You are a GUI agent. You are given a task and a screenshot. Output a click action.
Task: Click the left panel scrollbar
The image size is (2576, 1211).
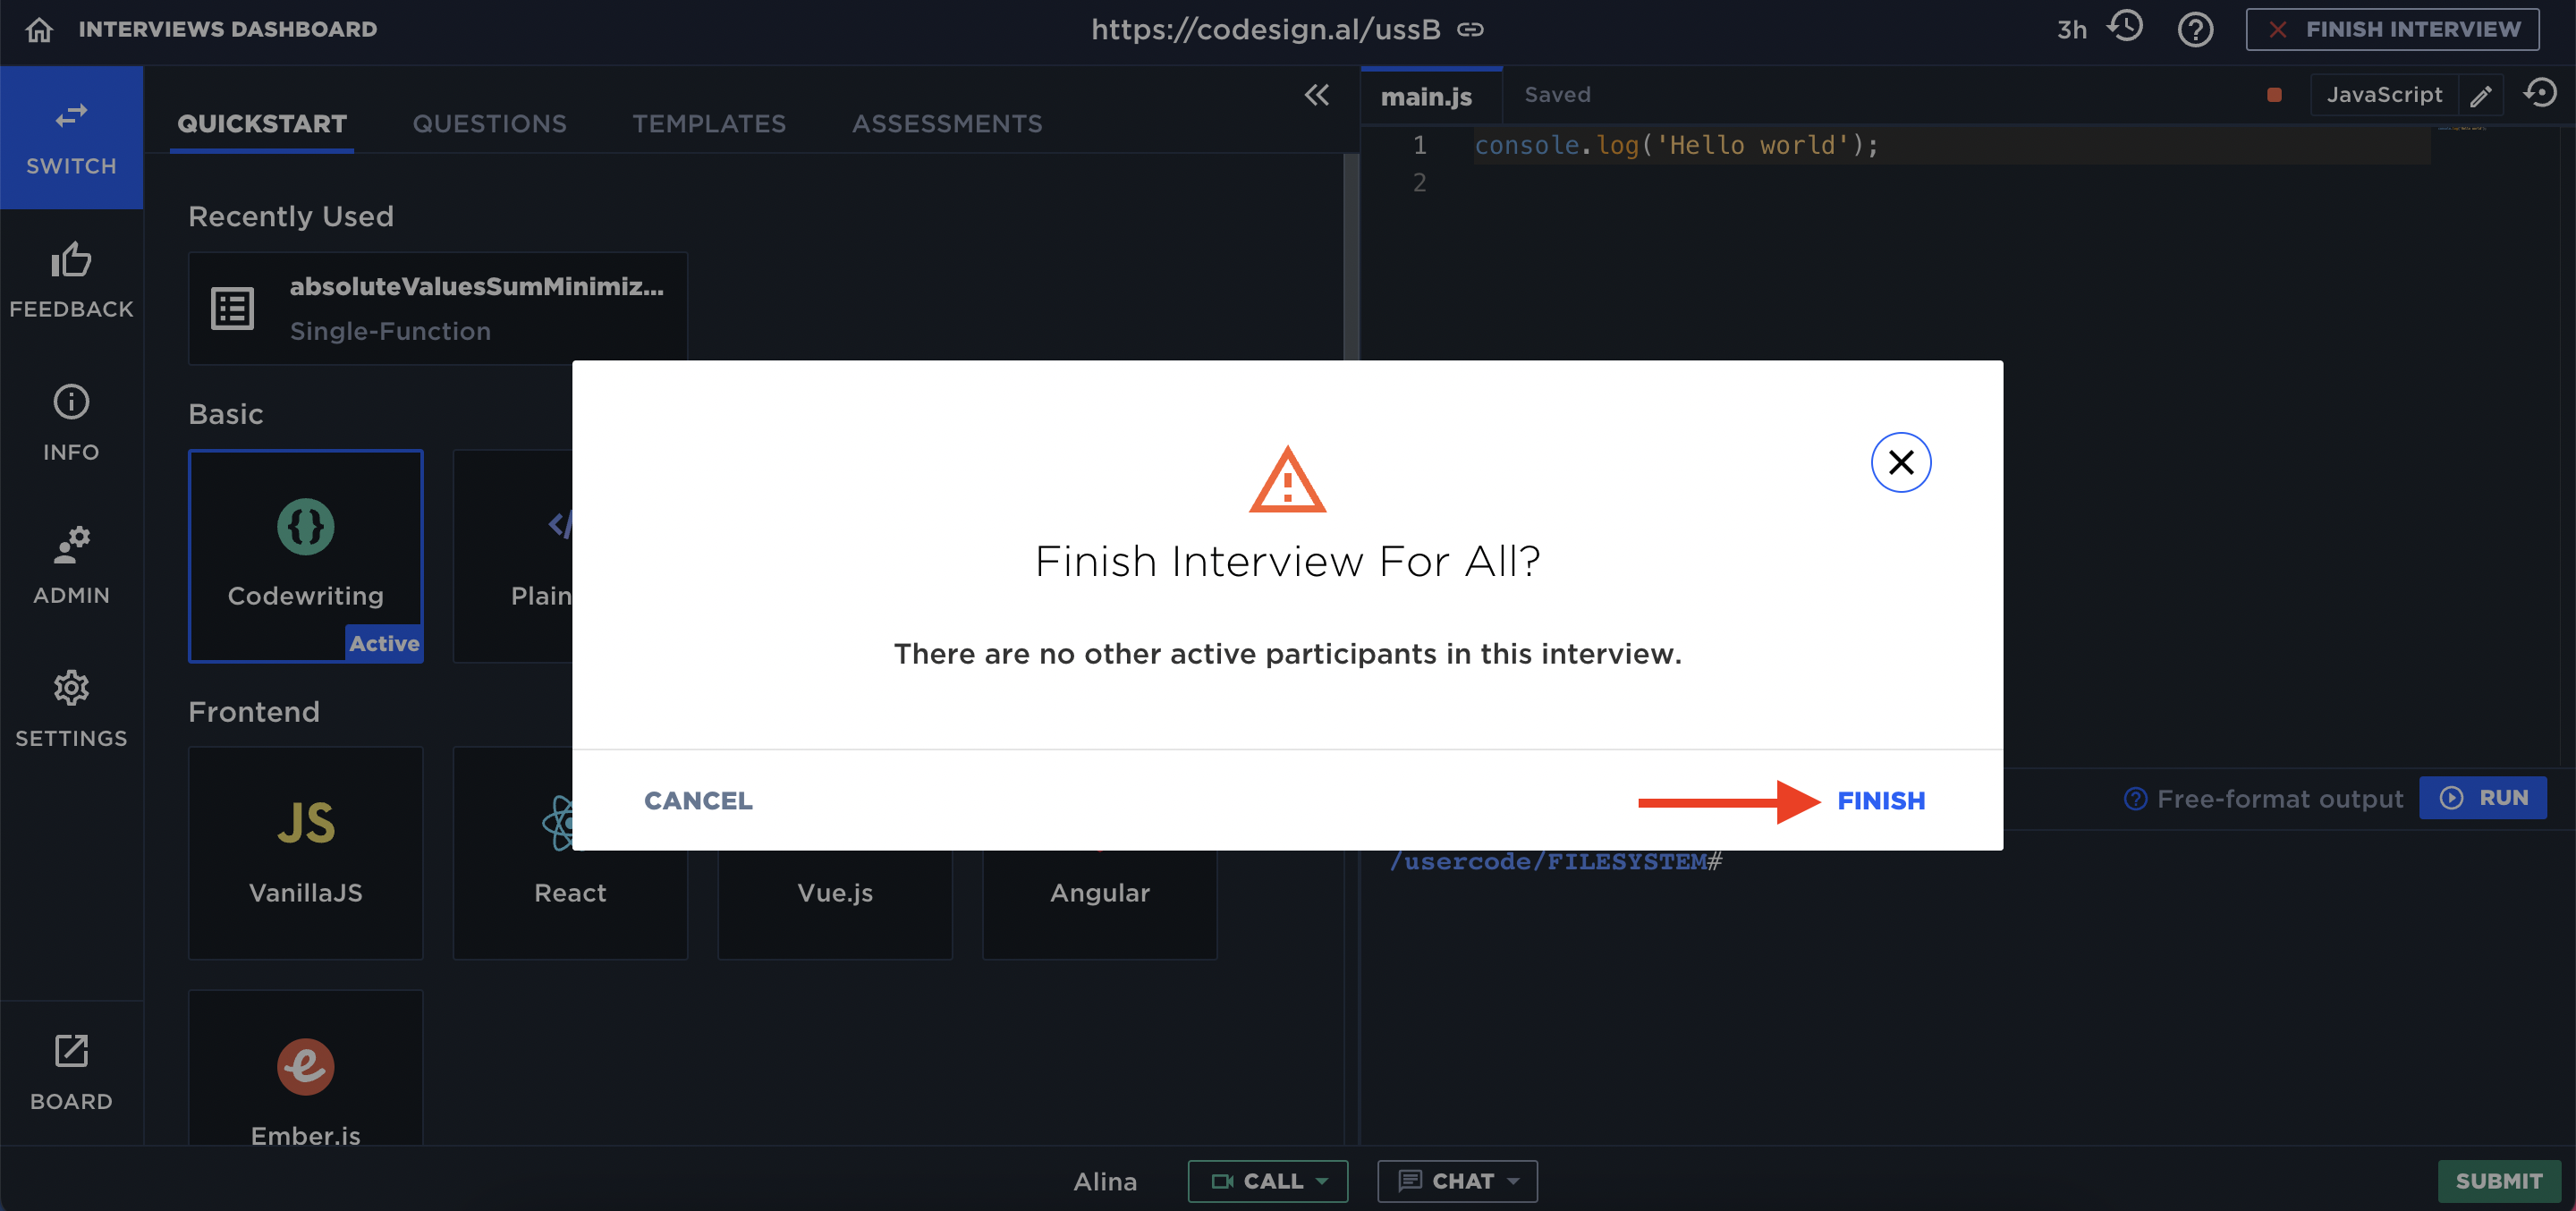pos(1351,257)
